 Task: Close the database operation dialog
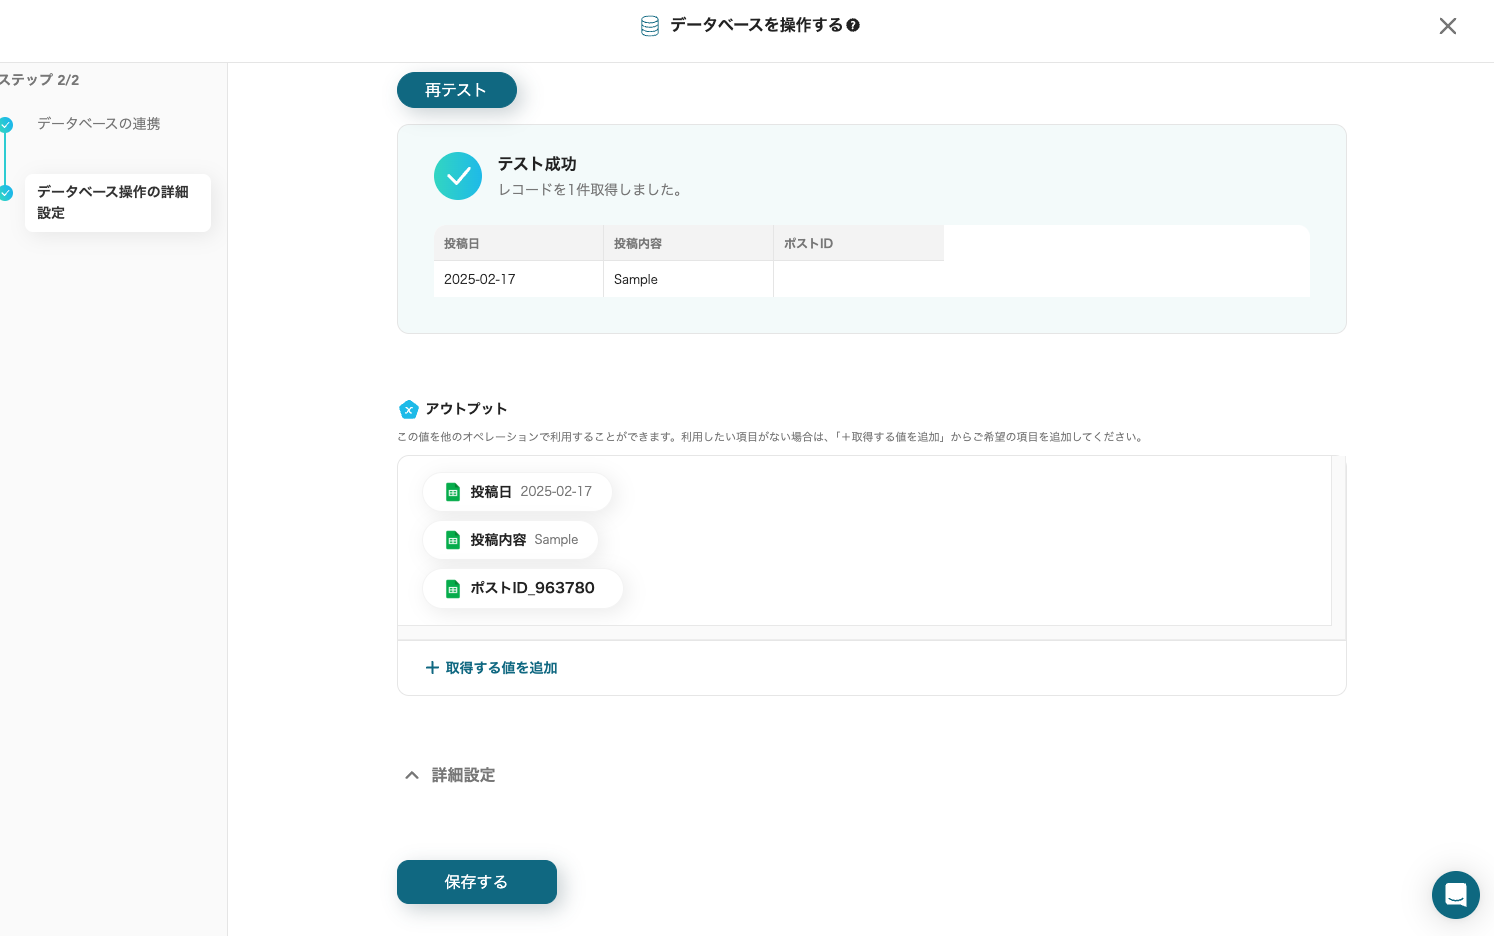tap(1447, 26)
